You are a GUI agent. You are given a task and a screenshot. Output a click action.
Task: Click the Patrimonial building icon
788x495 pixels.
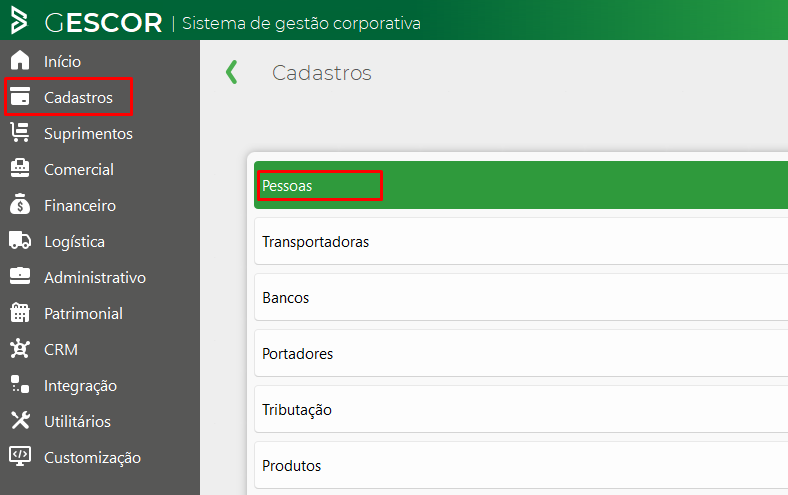[x=20, y=313]
